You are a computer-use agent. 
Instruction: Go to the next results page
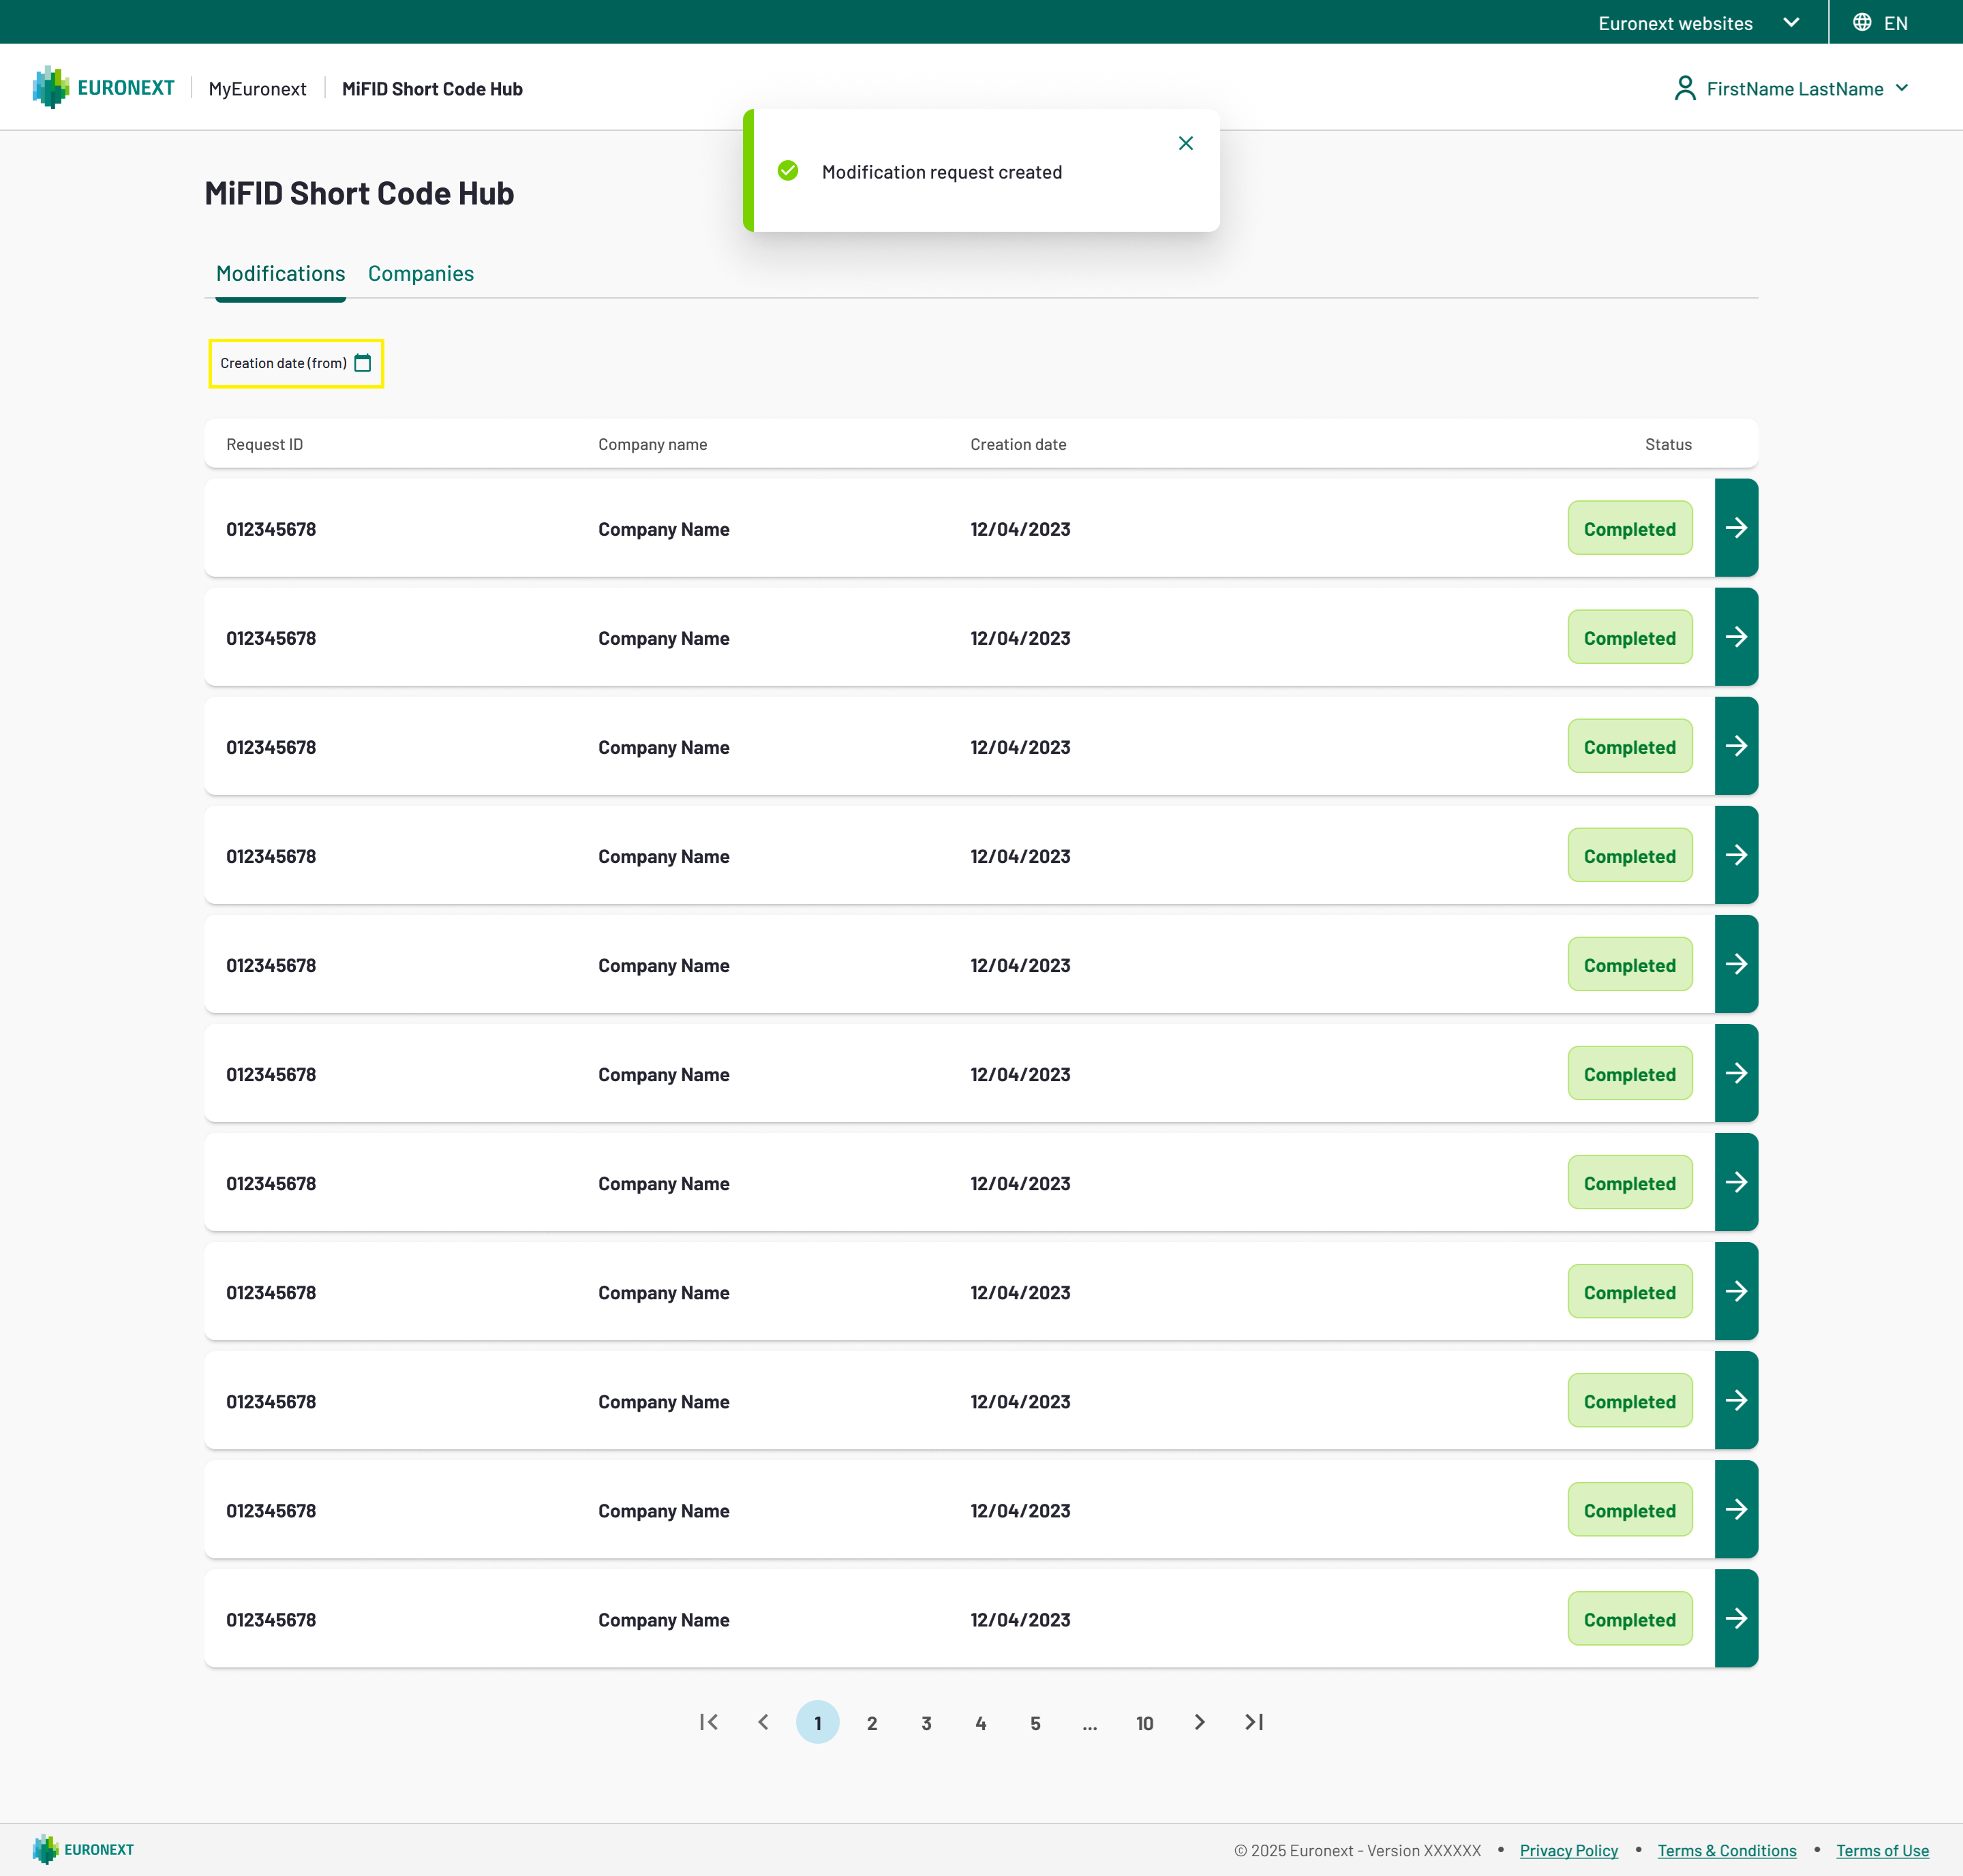coord(1199,1722)
